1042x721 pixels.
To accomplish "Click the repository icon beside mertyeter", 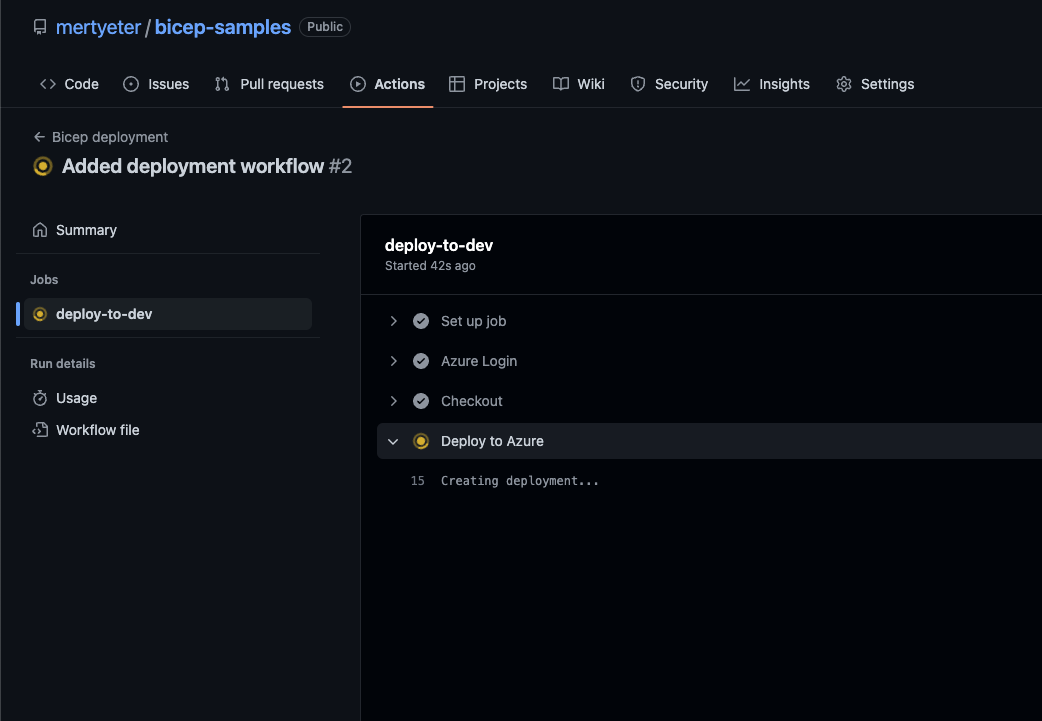I will point(40,27).
